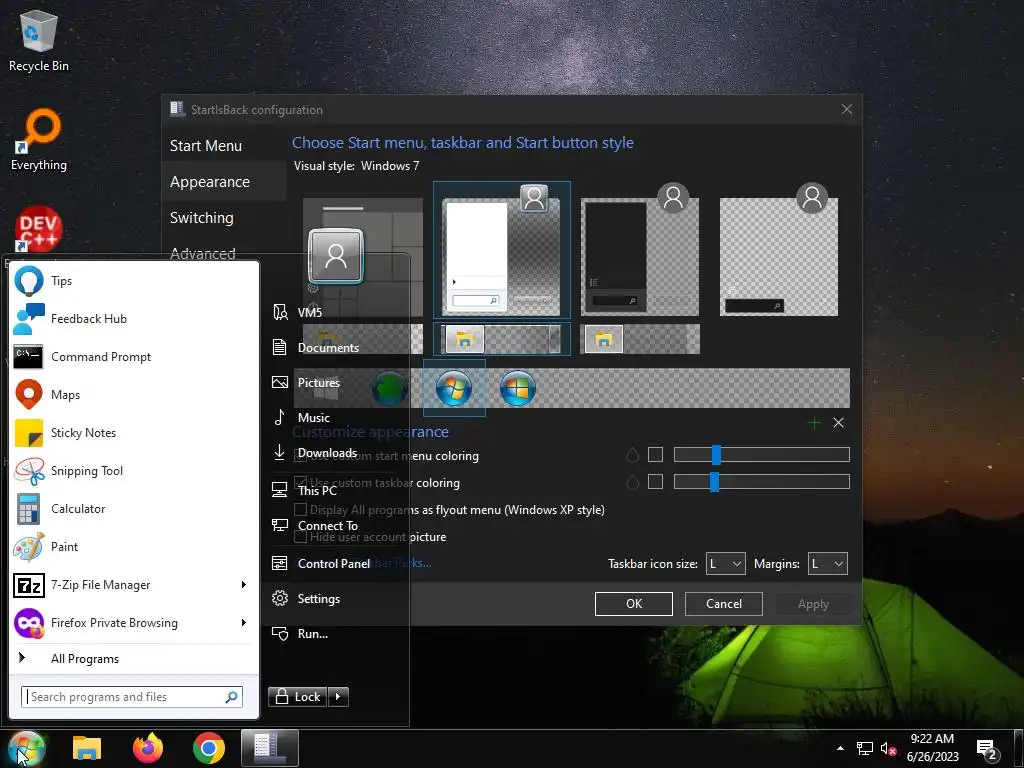1024x768 pixels.
Task: Open File Explorer from taskbar
Action: coord(87,748)
